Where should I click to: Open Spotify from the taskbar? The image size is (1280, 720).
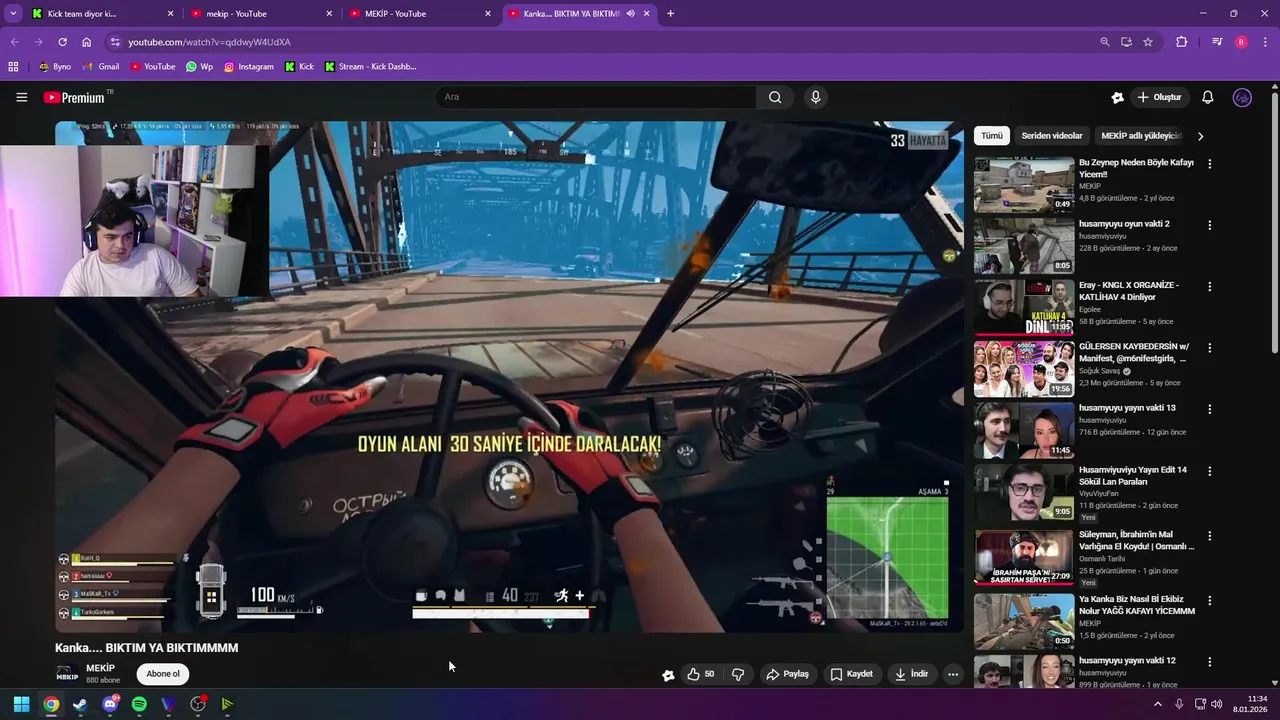point(139,704)
